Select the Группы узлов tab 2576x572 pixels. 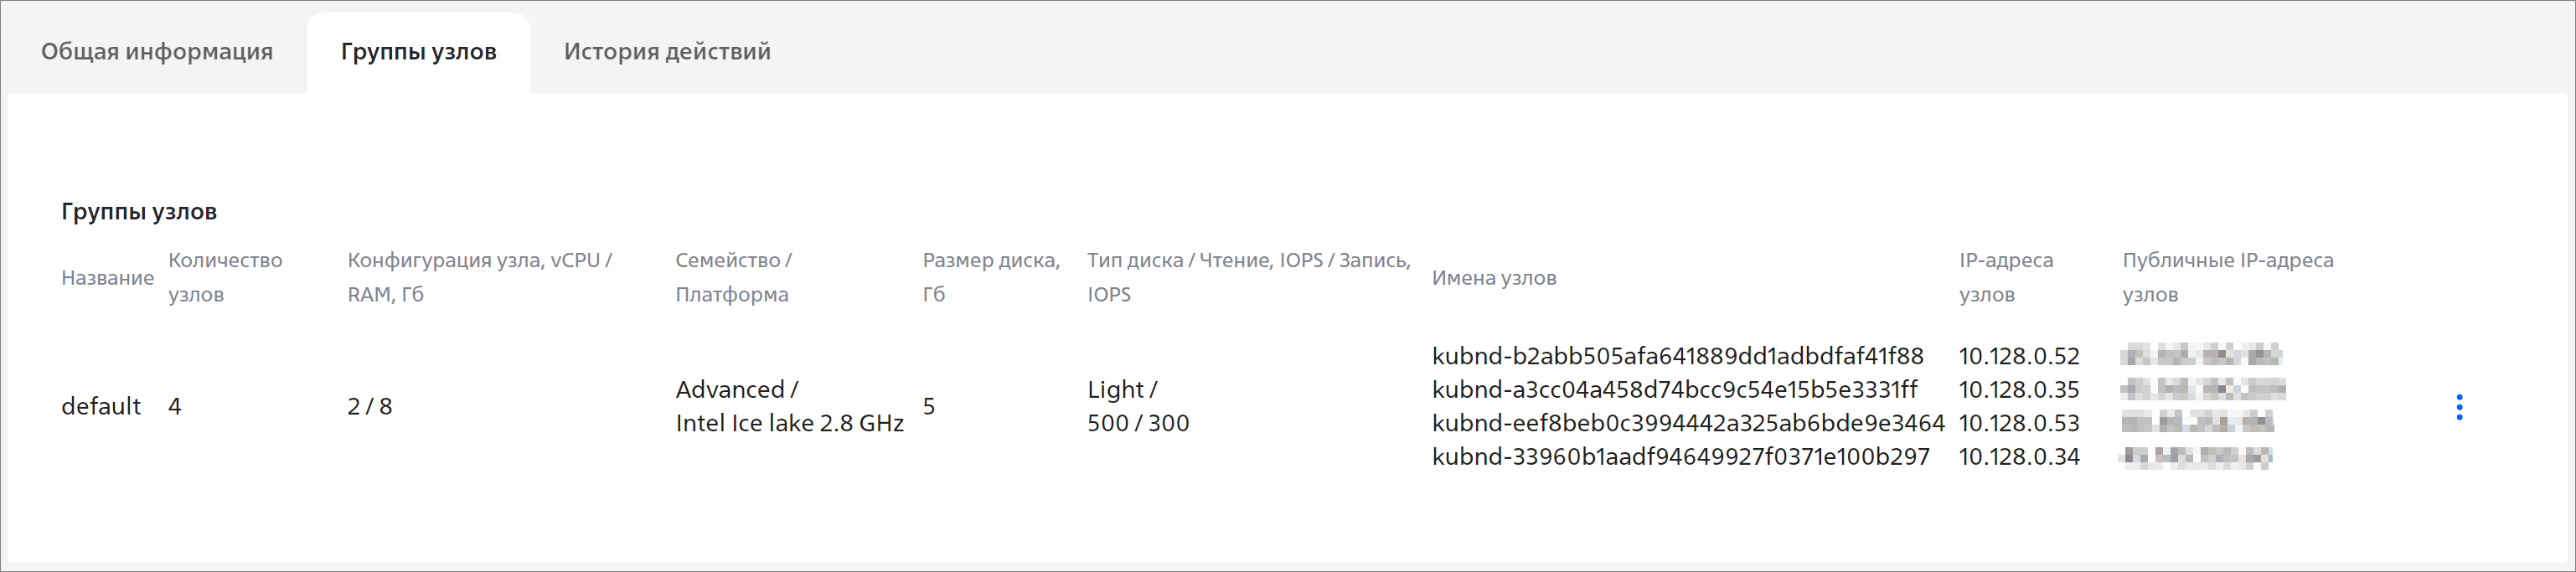pos(418,52)
